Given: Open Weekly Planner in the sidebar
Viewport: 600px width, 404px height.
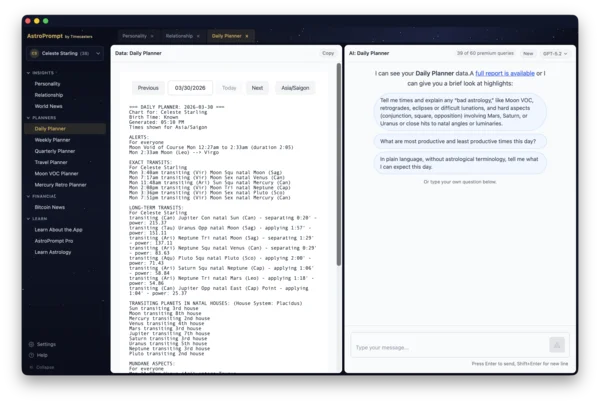Looking at the screenshot, I should 52,140.
